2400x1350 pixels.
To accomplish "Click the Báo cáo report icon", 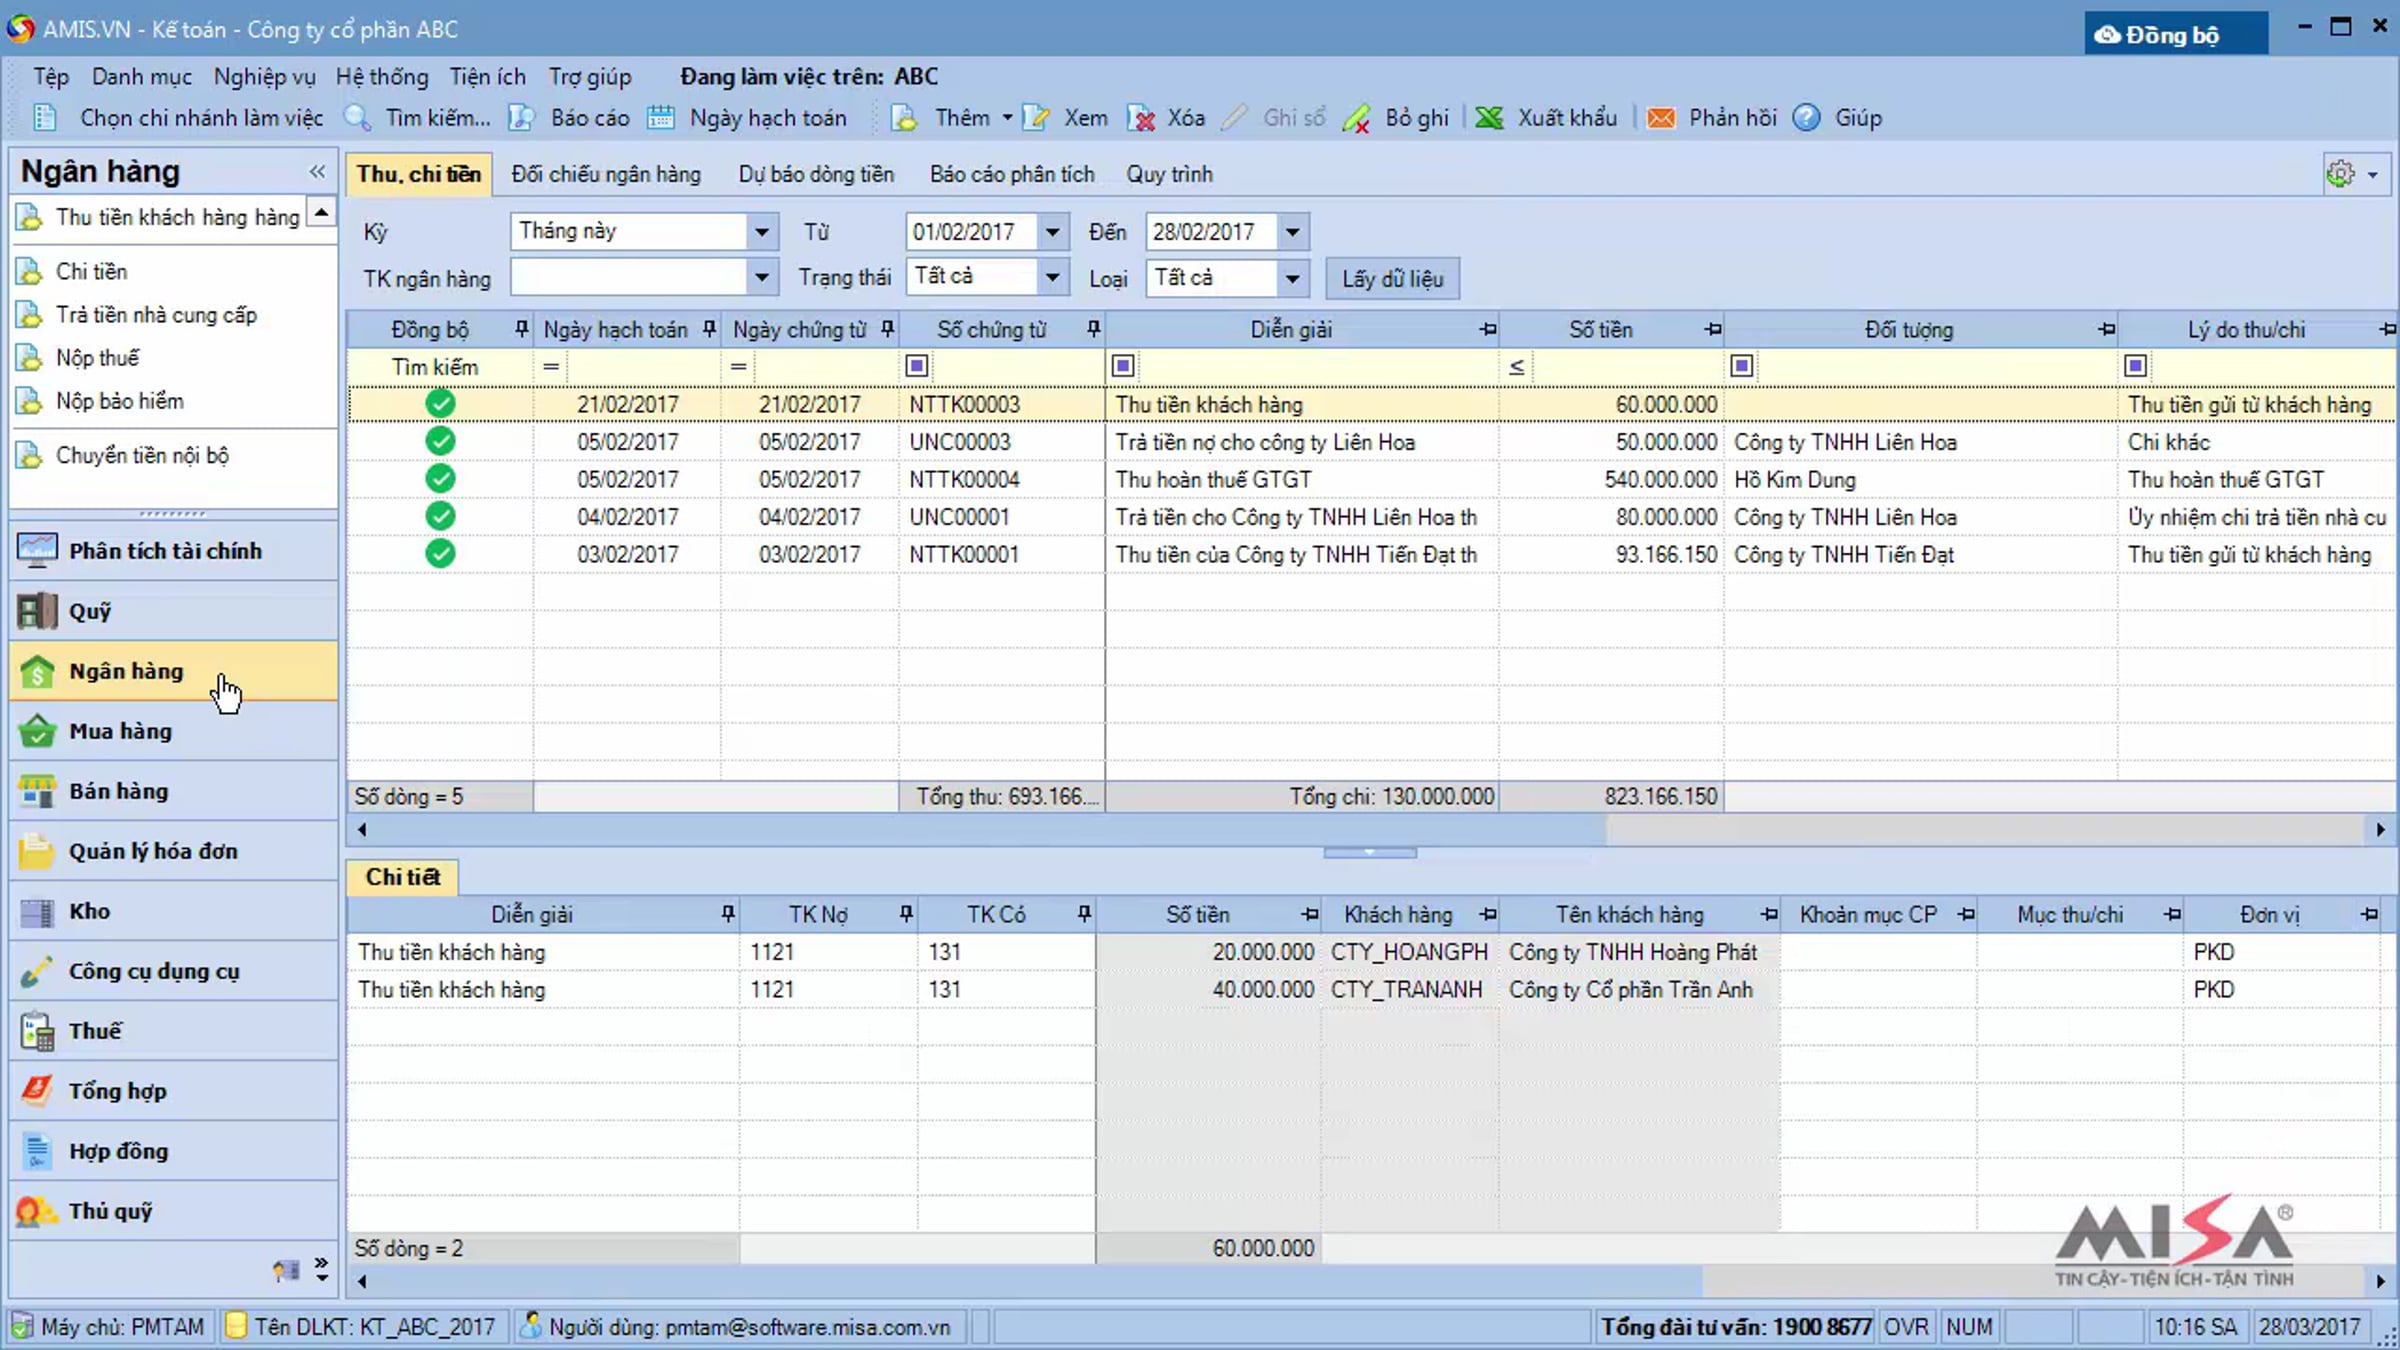I will coord(521,118).
